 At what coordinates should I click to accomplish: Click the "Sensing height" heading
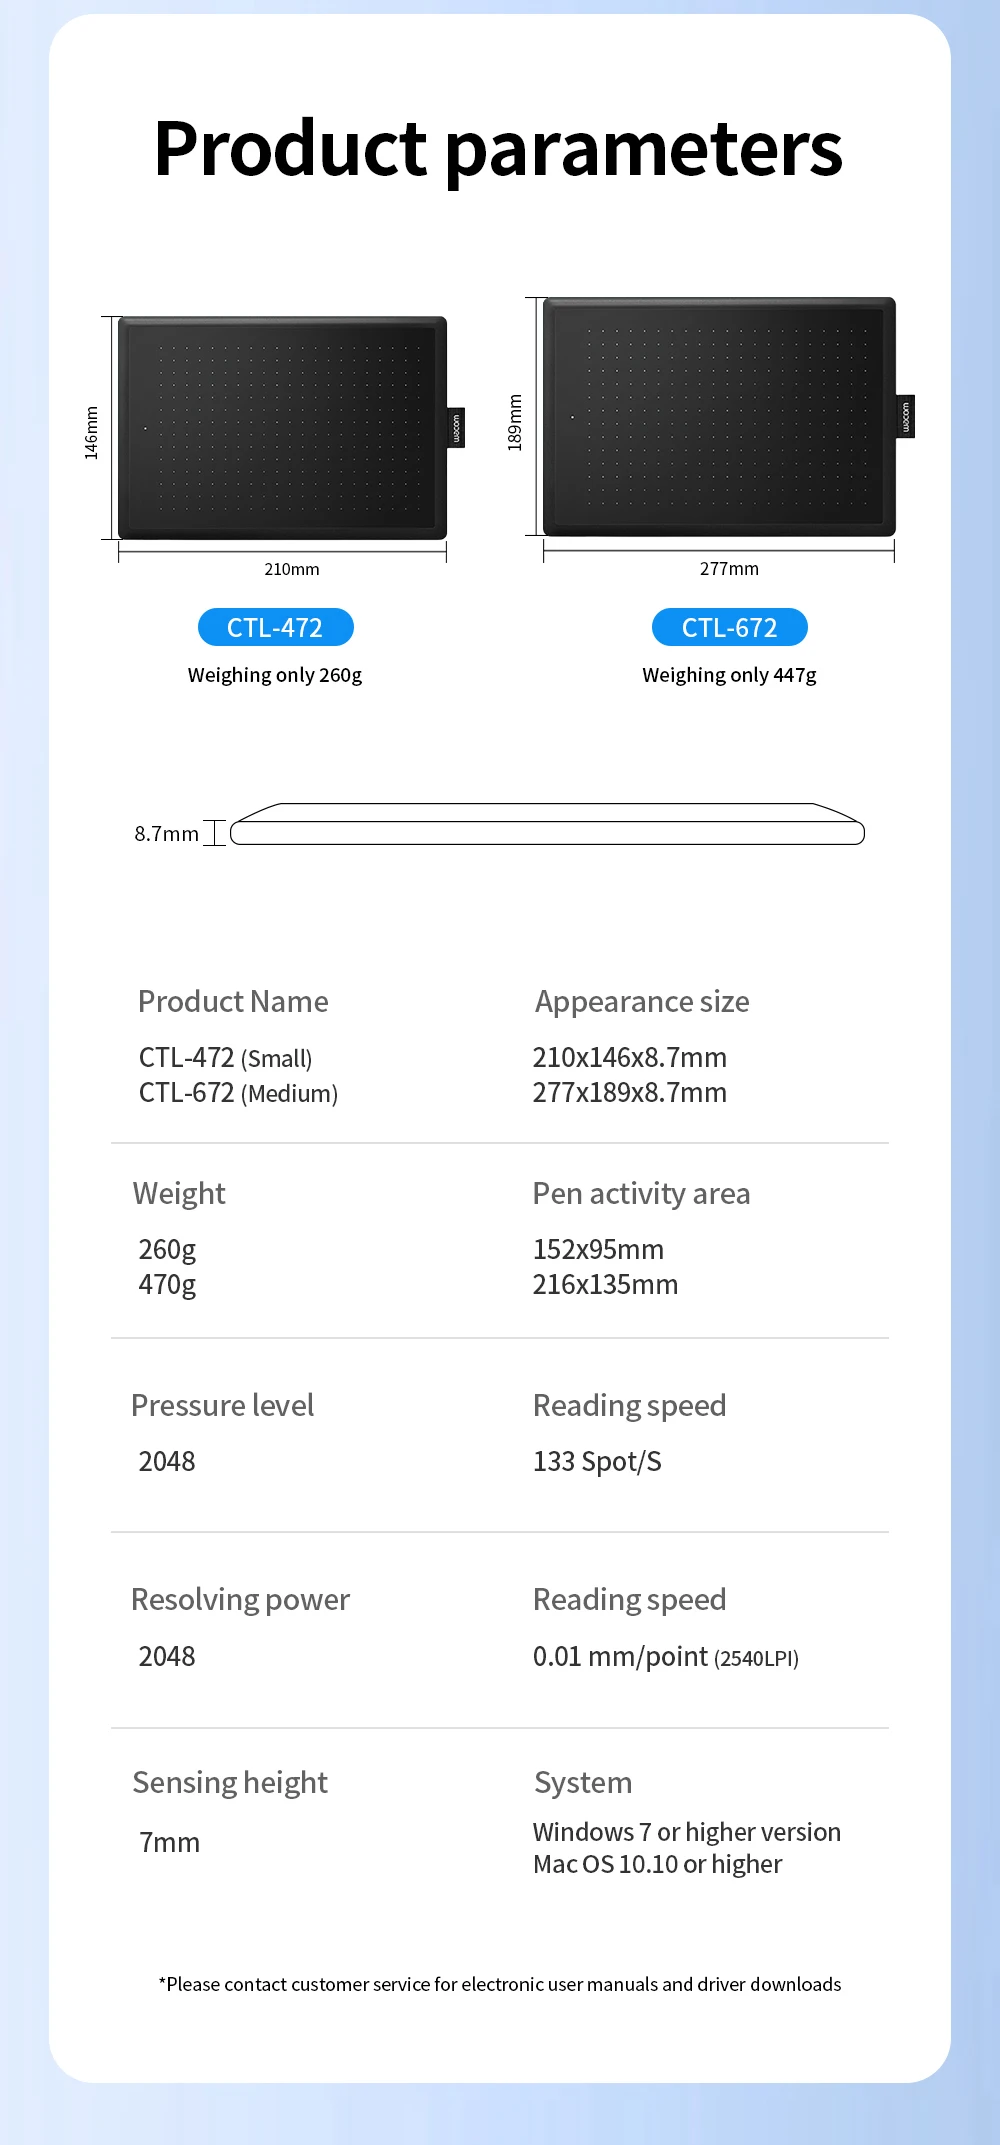pyautogui.click(x=230, y=1782)
